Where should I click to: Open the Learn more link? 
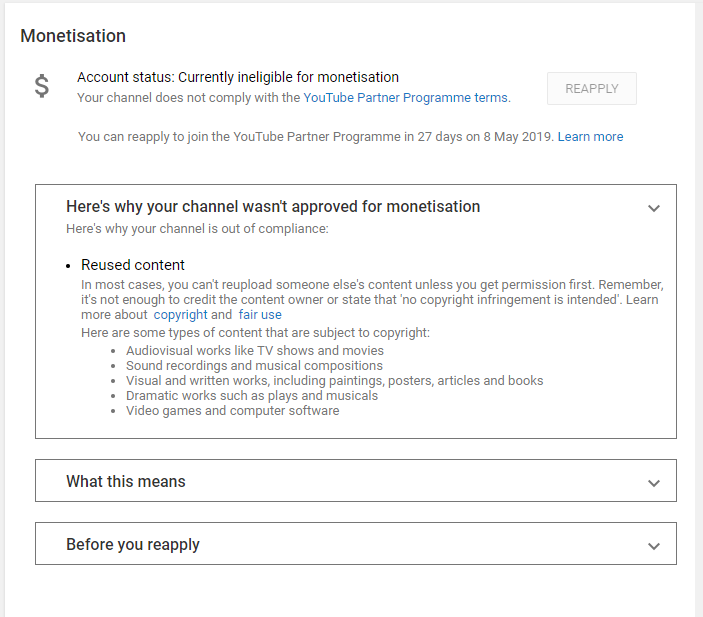pos(590,136)
